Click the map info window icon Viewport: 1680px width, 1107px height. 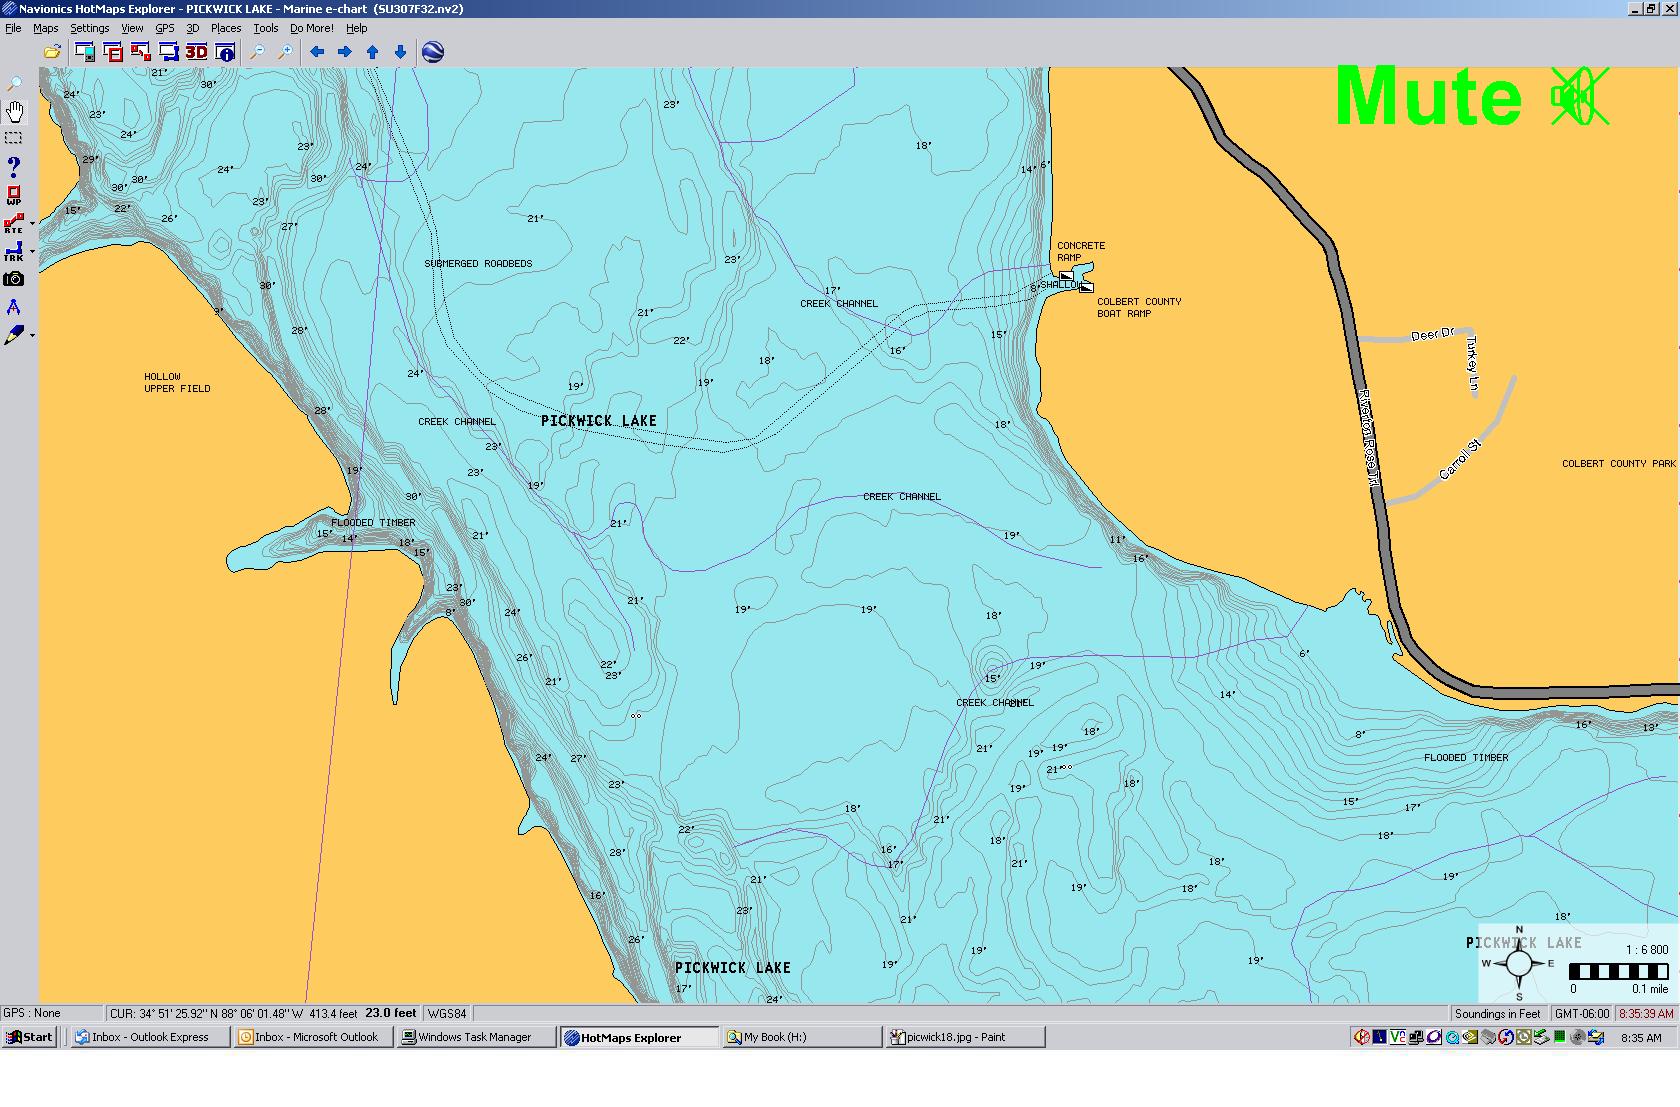(x=225, y=52)
